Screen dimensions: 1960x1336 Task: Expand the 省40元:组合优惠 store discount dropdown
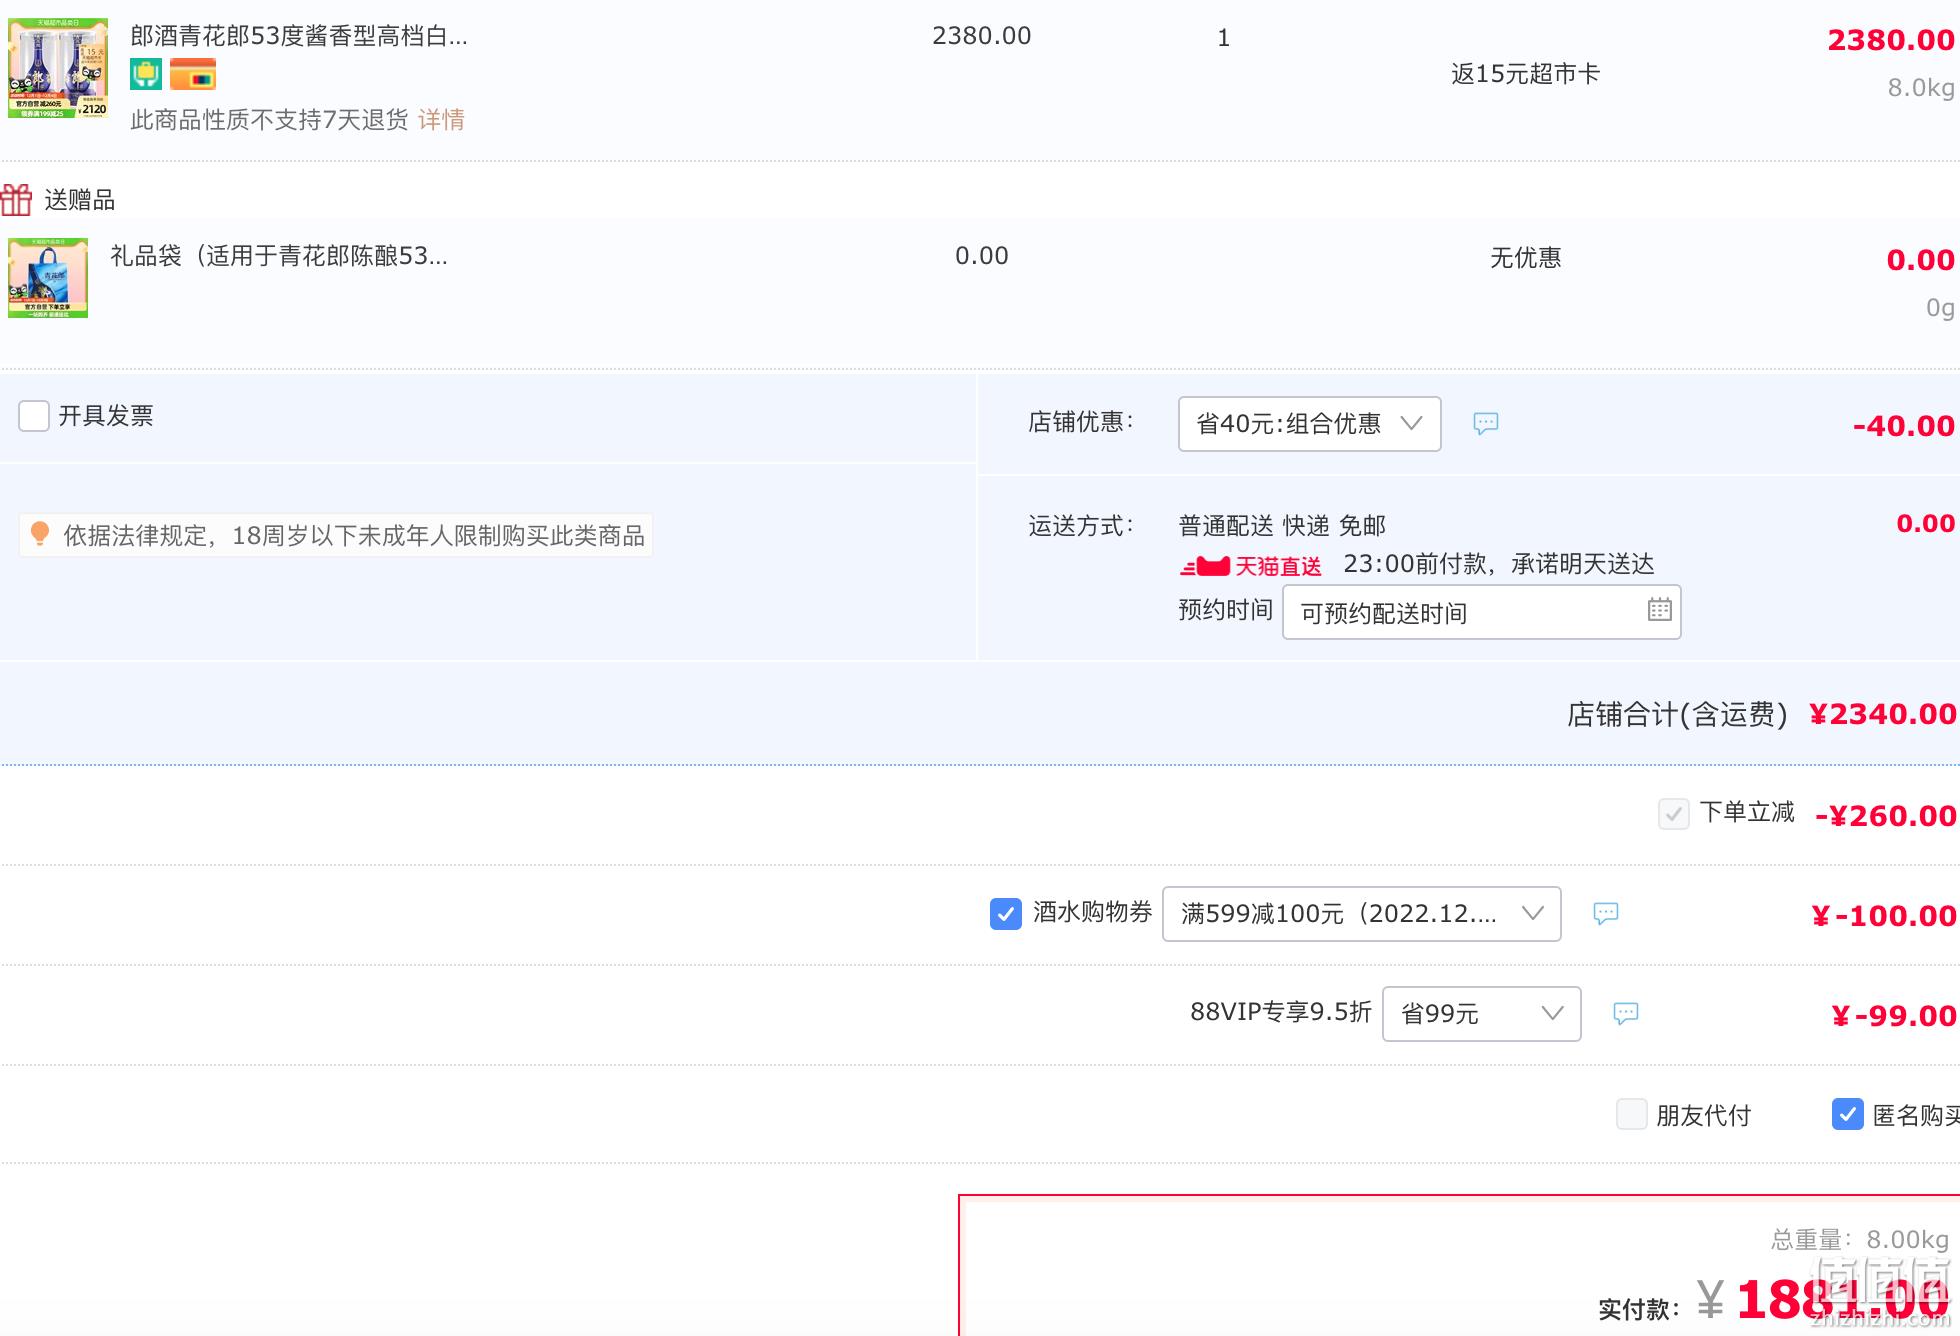[x=1309, y=424]
